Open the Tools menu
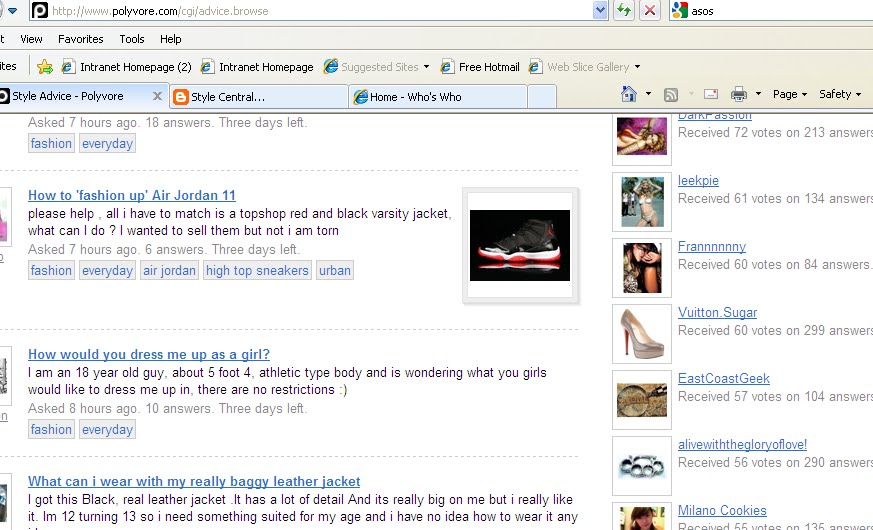 coord(132,39)
